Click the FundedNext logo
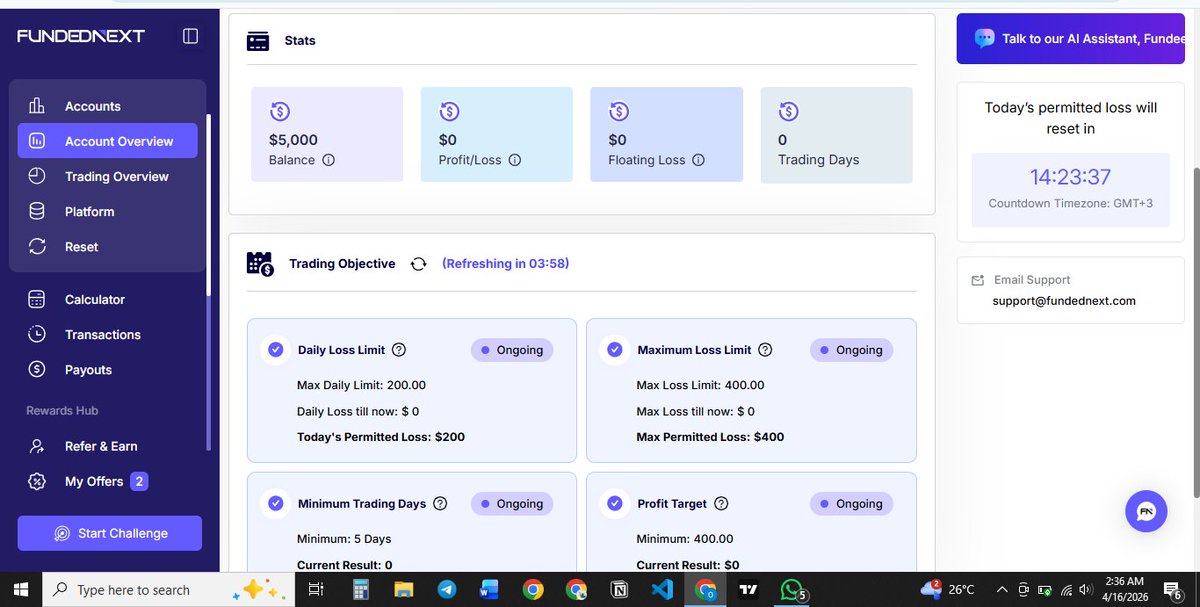Screen dimensions: 1200x607 [81, 36]
